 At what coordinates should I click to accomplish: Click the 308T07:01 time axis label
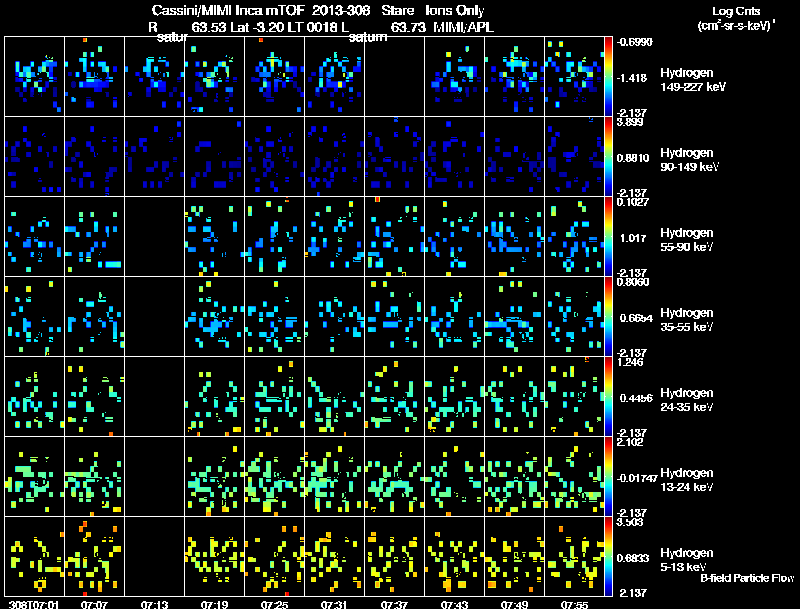coord(34,604)
